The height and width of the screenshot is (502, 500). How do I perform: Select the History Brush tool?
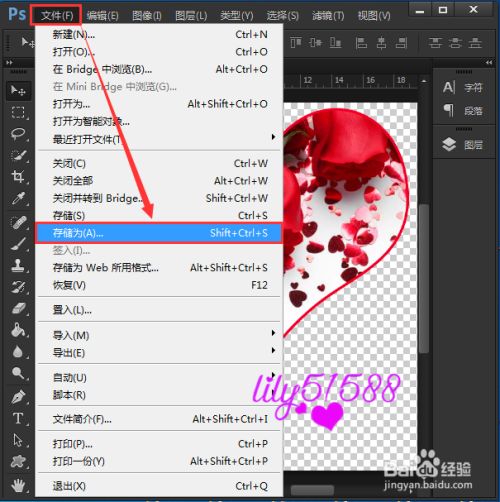(x=18, y=287)
